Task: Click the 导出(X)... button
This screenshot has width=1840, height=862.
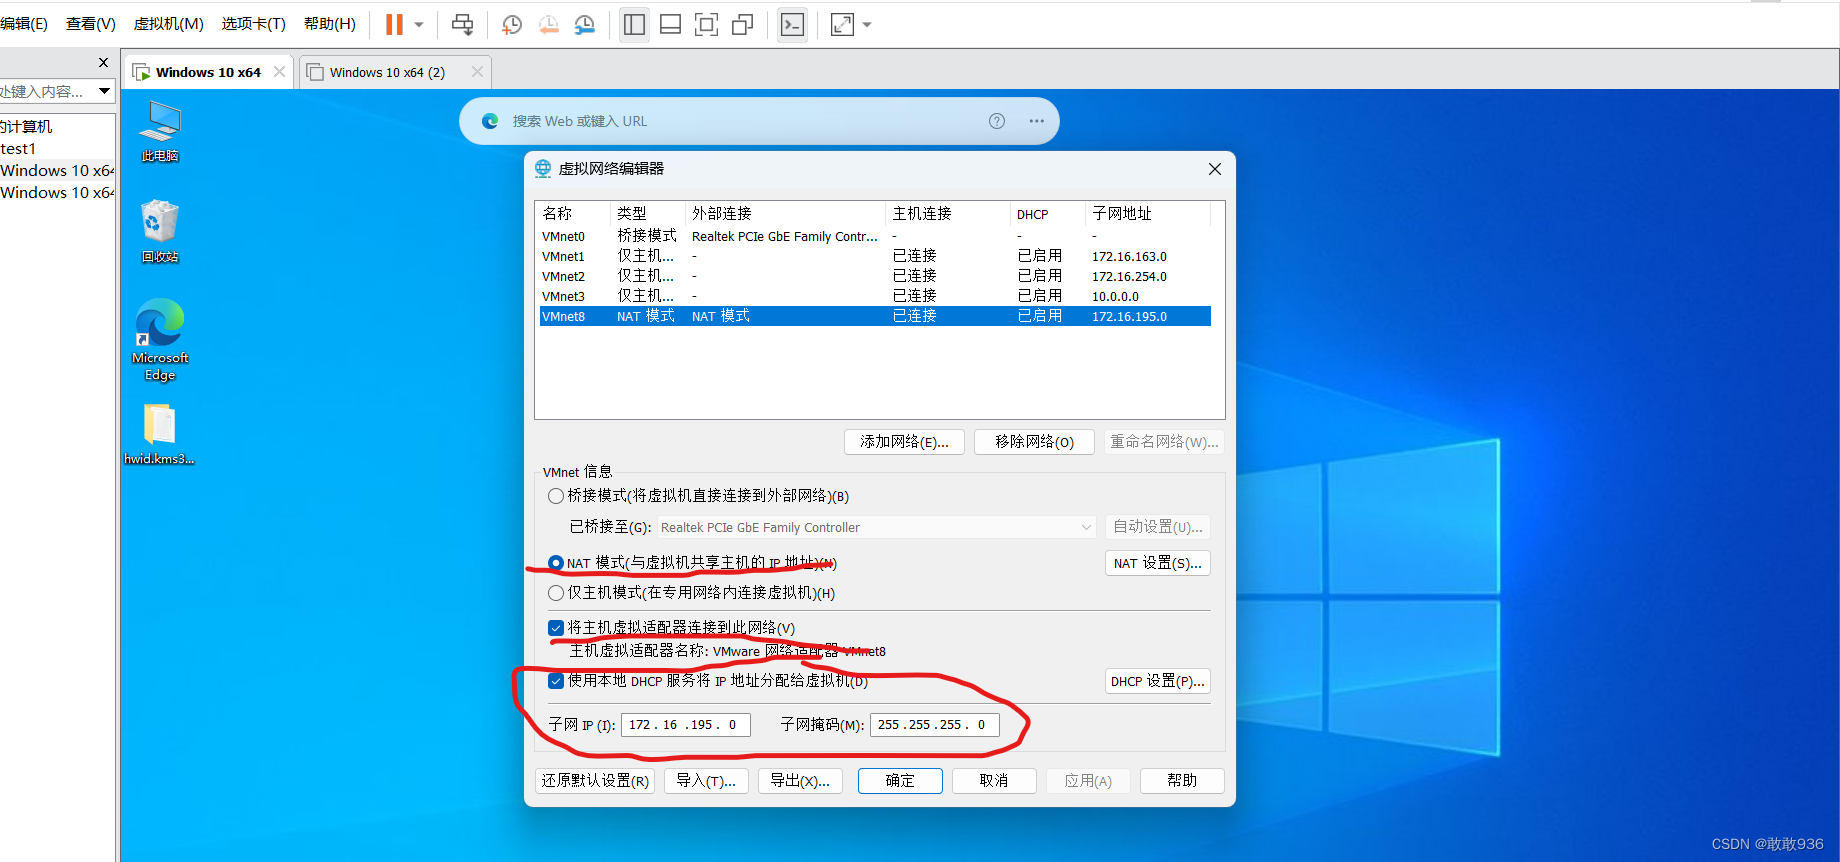Action: 800,781
